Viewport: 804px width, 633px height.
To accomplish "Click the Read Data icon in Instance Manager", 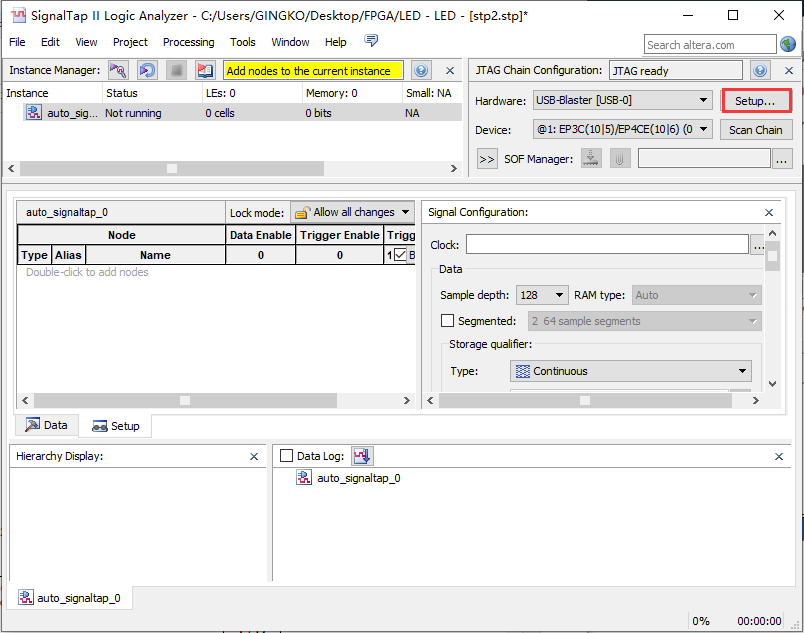I will (205, 71).
